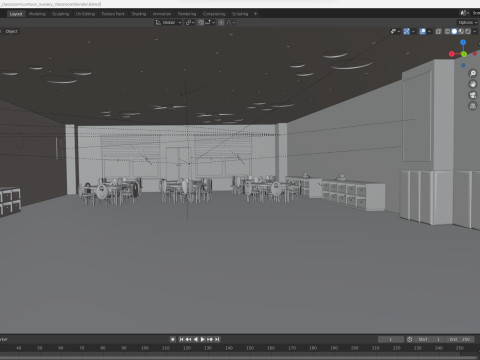Click the zoom view magnifier icon

(473, 73)
